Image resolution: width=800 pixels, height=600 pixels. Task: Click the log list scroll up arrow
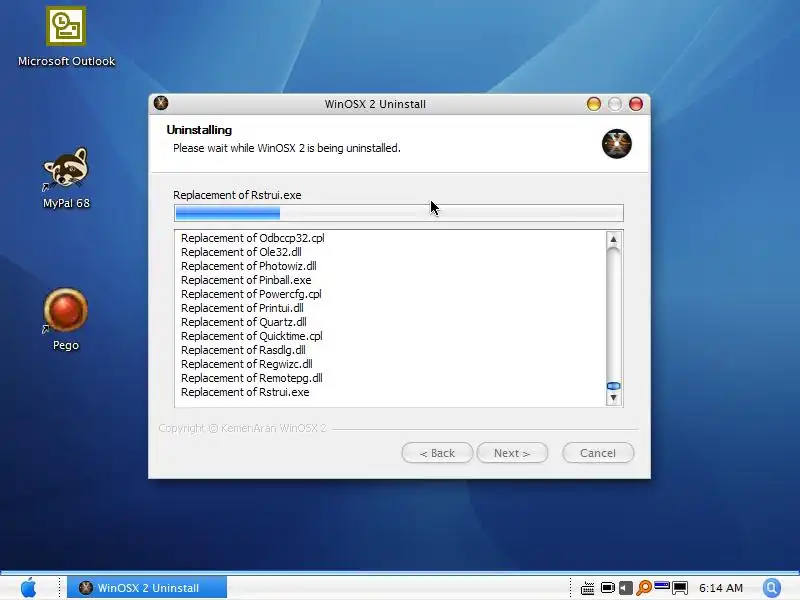[x=613, y=239]
